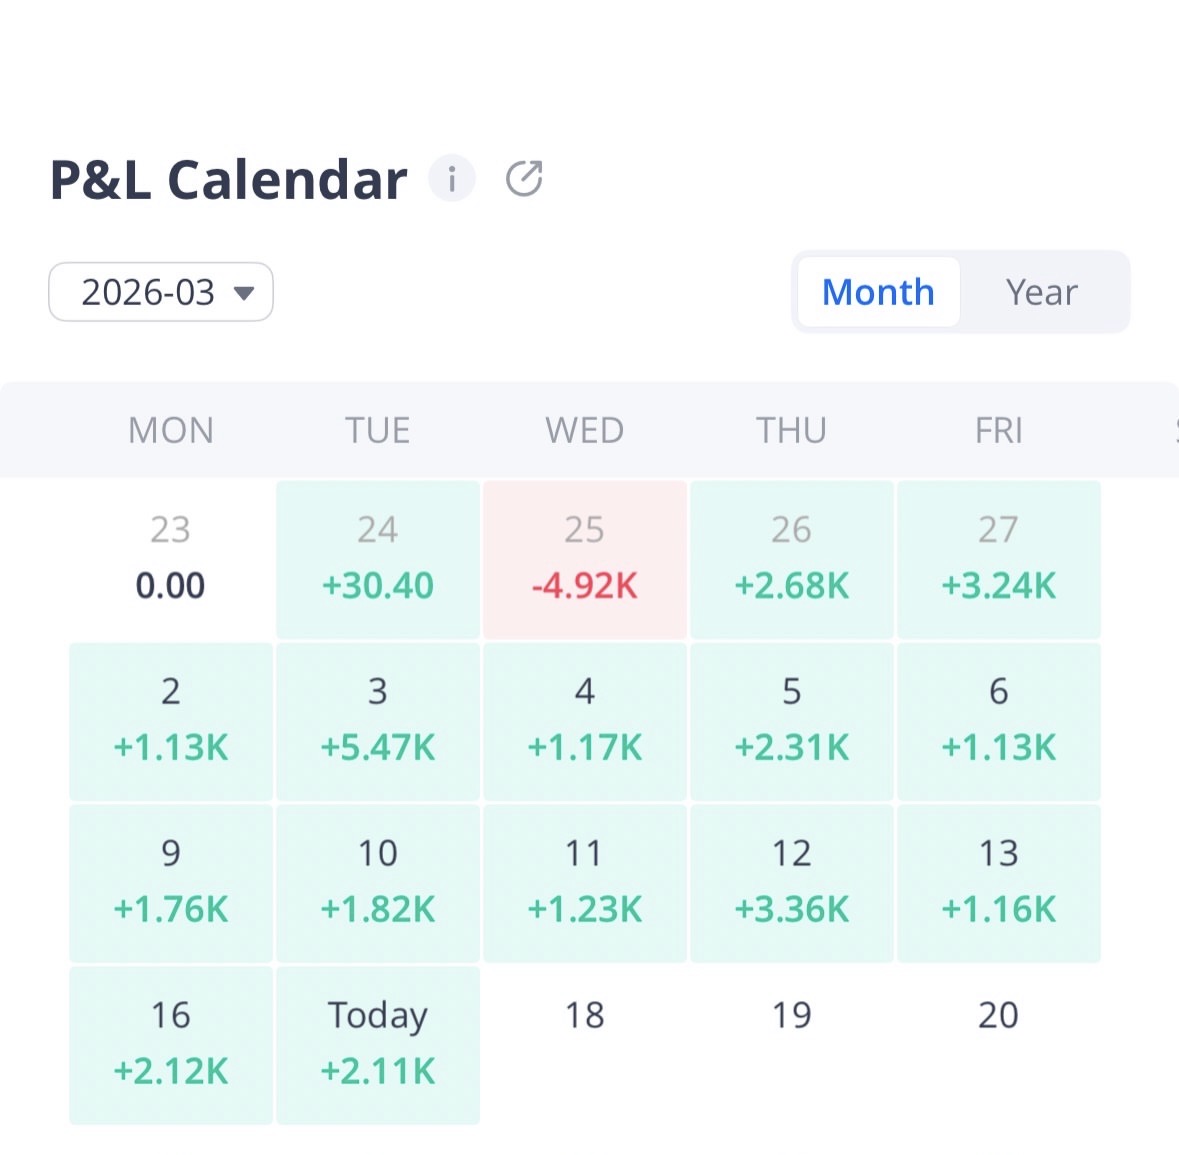Click the info icon beside P&L Calendar

tap(452, 179)
